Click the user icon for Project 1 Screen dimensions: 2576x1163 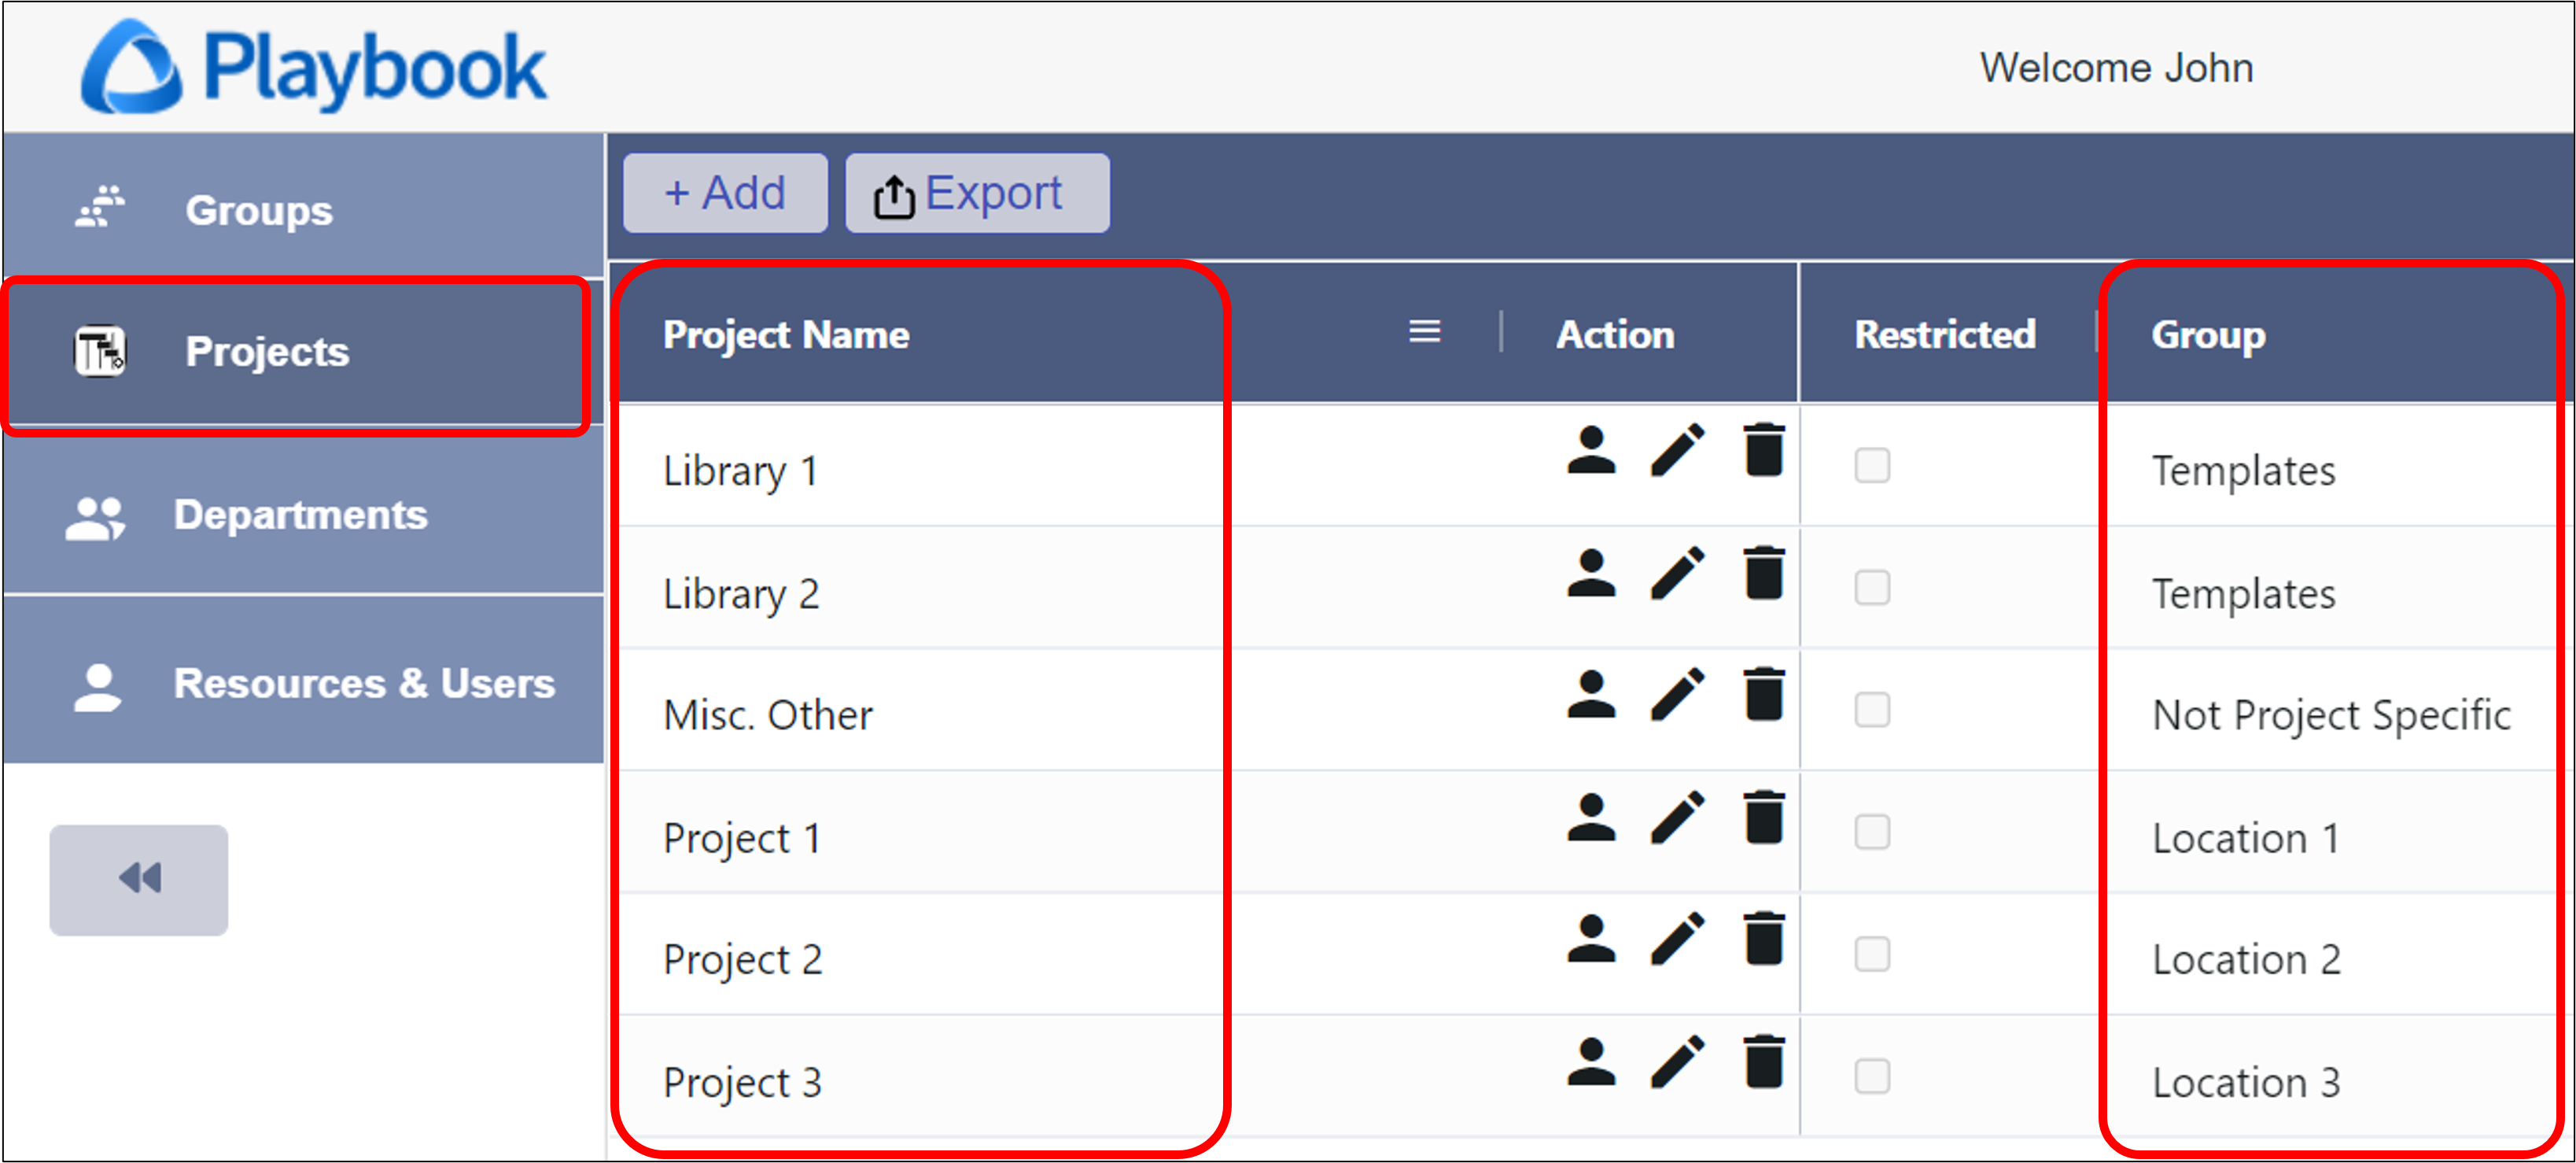pyautogui.click(x=1591, y=818)
